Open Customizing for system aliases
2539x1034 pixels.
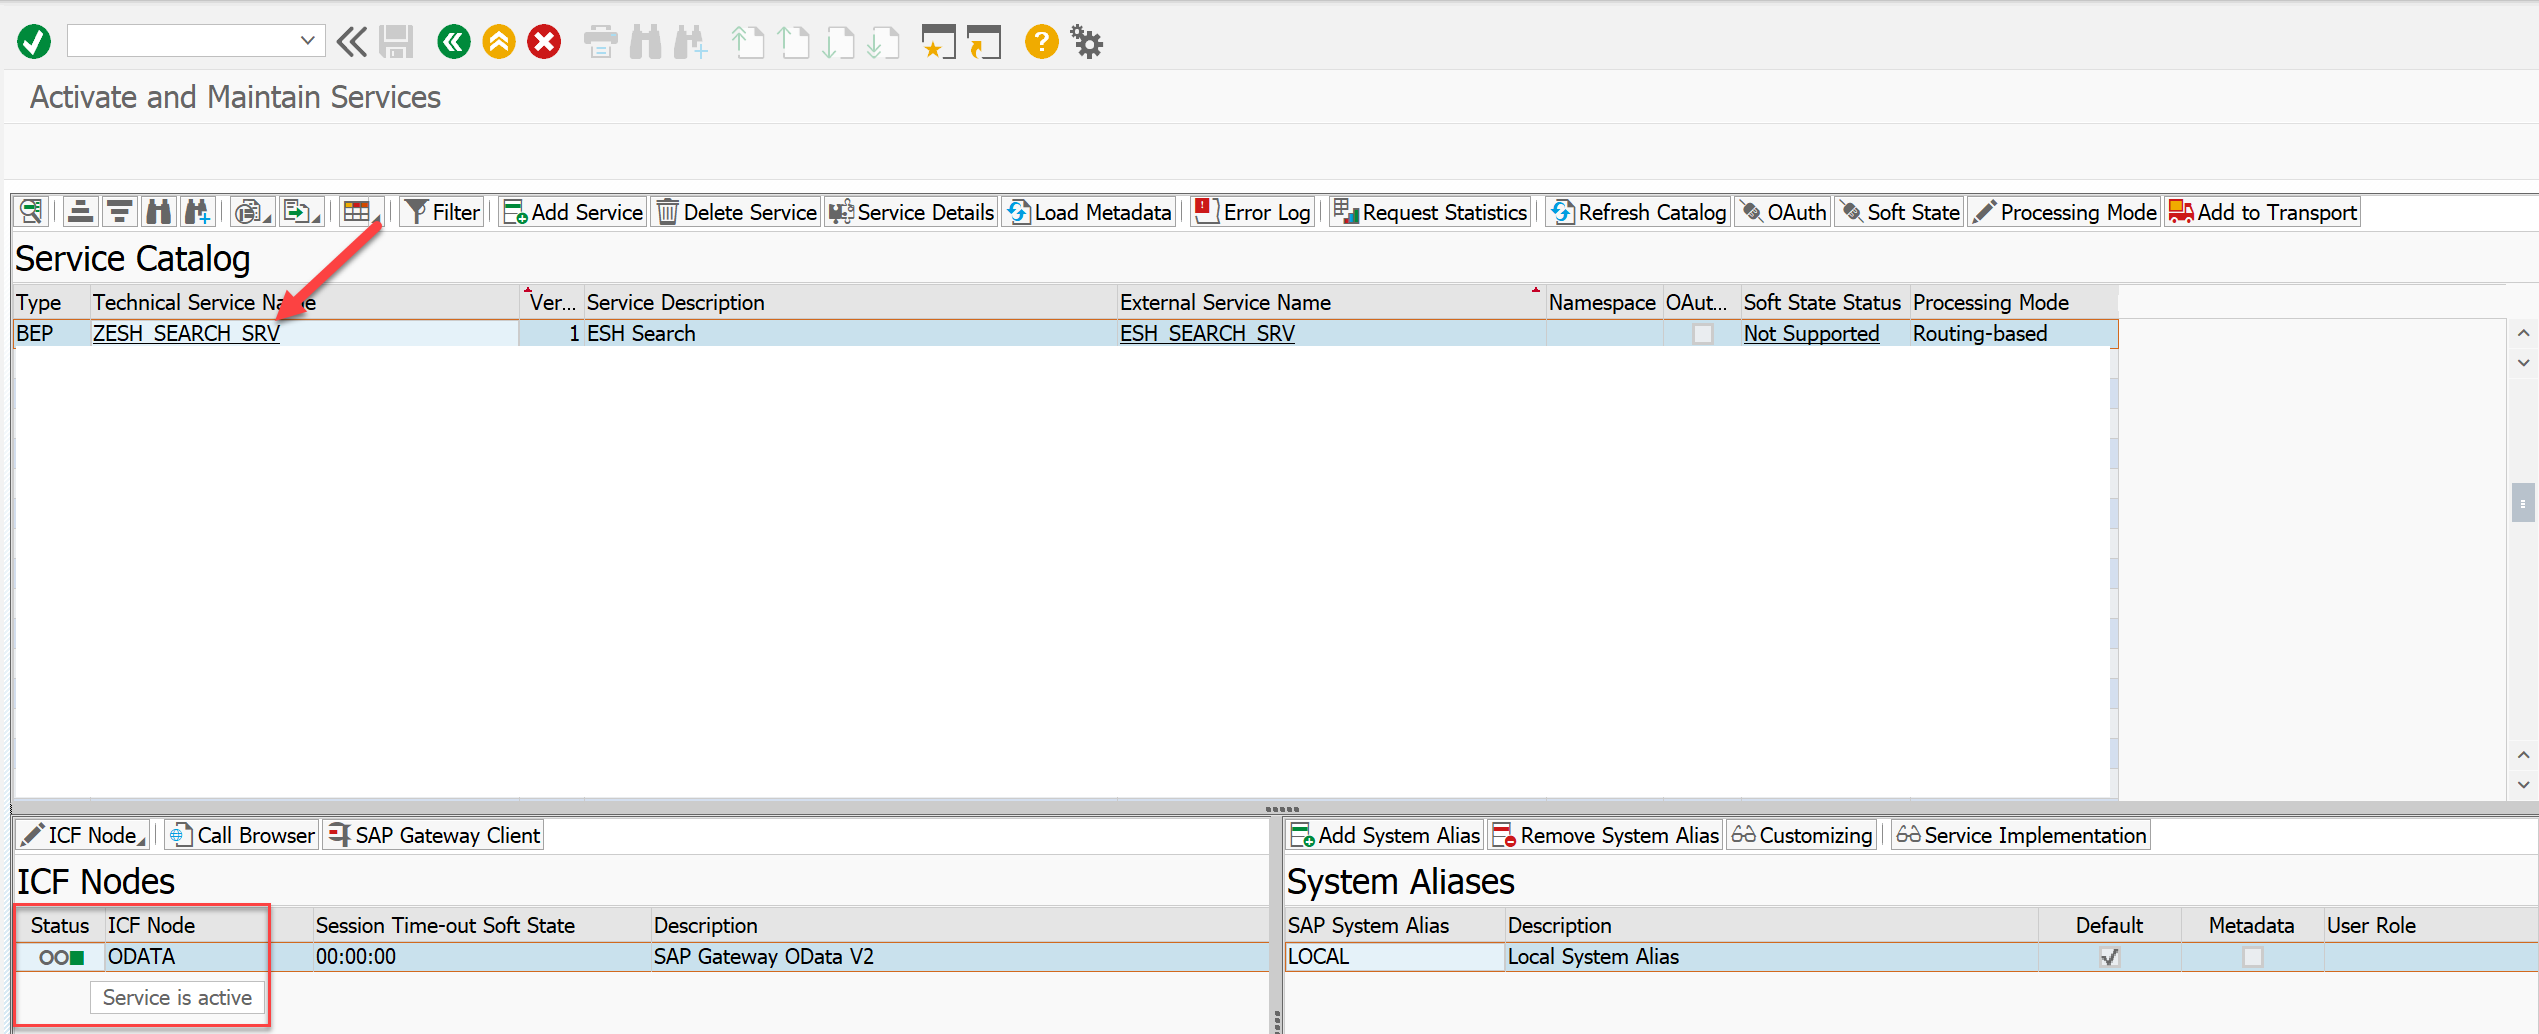click(x=1802, y=835)
